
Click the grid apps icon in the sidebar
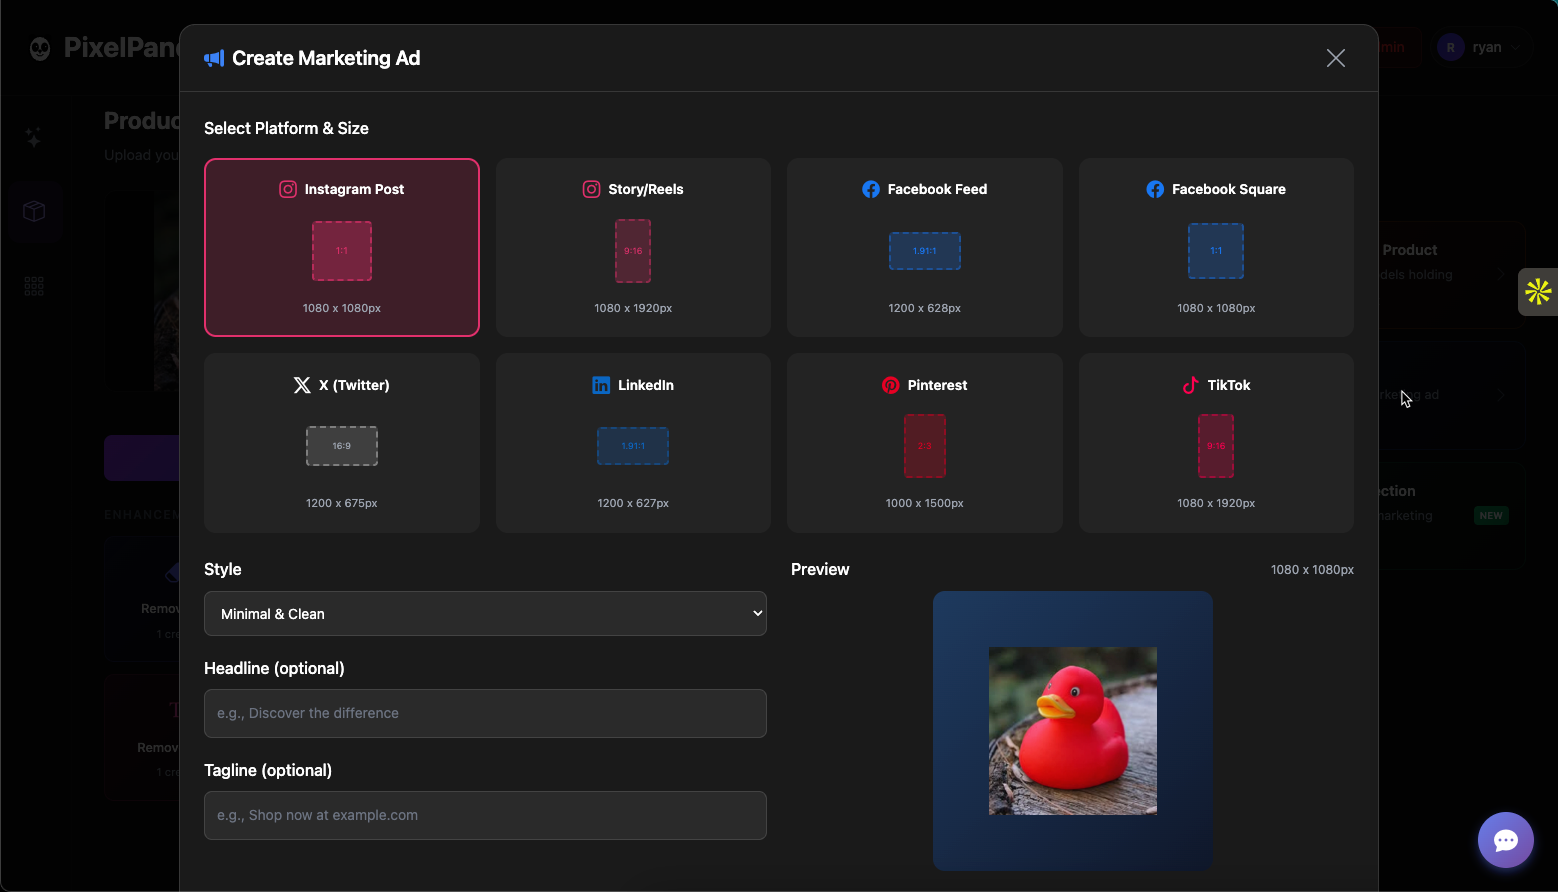pos(33,285)
